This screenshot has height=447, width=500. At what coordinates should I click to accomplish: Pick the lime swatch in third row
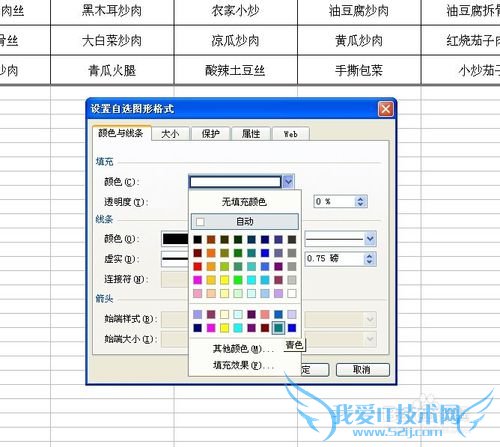pyautogui.click(x=225, y=266)
